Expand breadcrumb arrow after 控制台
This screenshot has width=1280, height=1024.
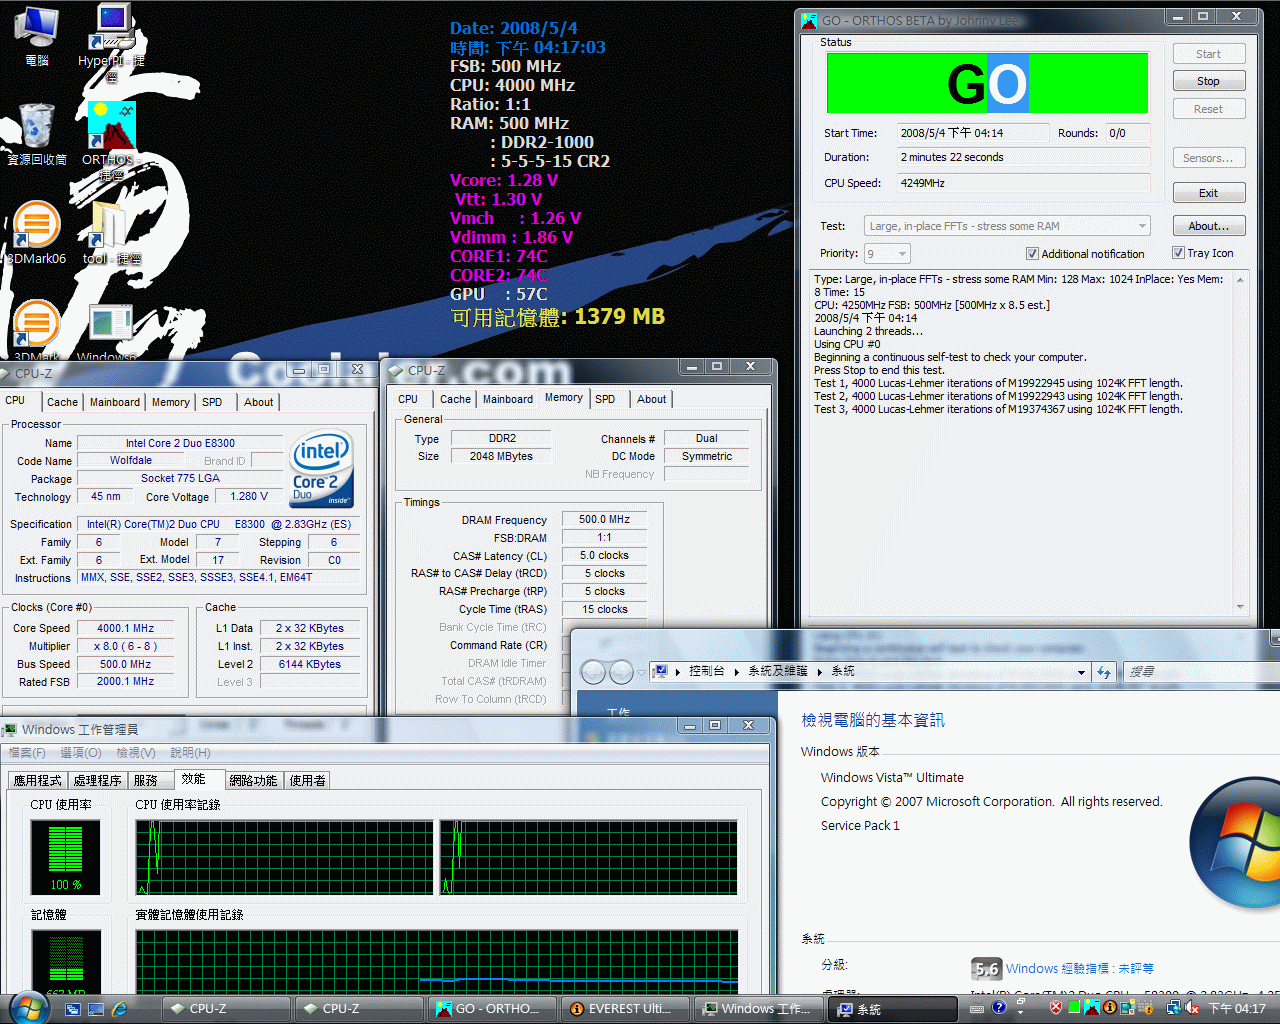[737, 672]
